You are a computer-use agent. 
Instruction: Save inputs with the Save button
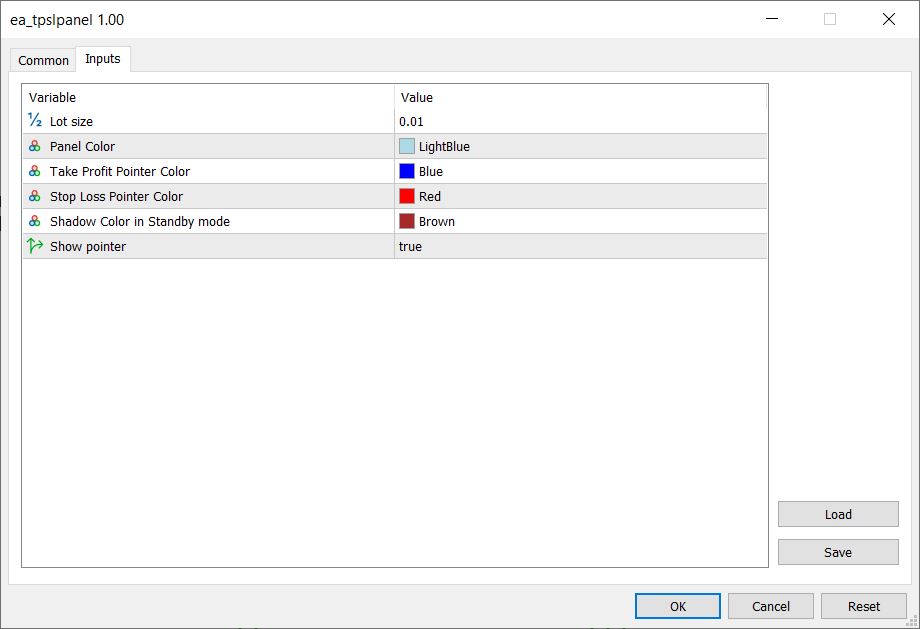click(838, 552)
